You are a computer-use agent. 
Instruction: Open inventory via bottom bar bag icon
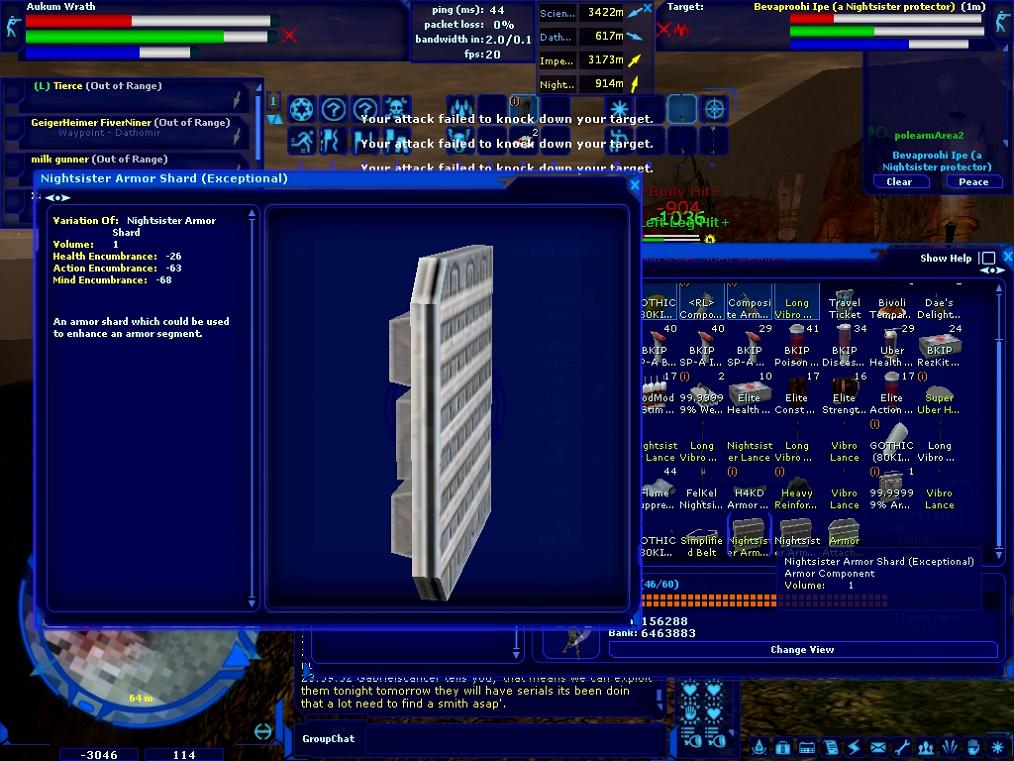tap(782, 747)
